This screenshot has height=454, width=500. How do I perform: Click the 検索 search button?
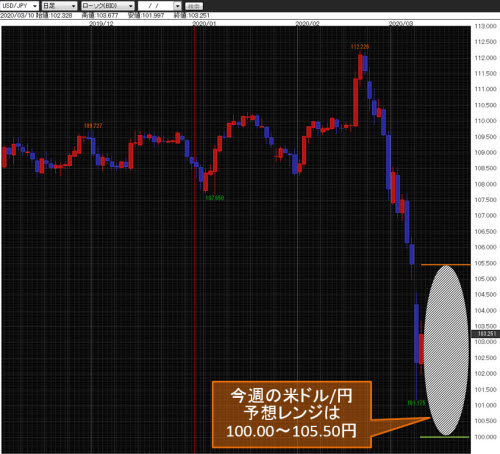click(194, 6)
